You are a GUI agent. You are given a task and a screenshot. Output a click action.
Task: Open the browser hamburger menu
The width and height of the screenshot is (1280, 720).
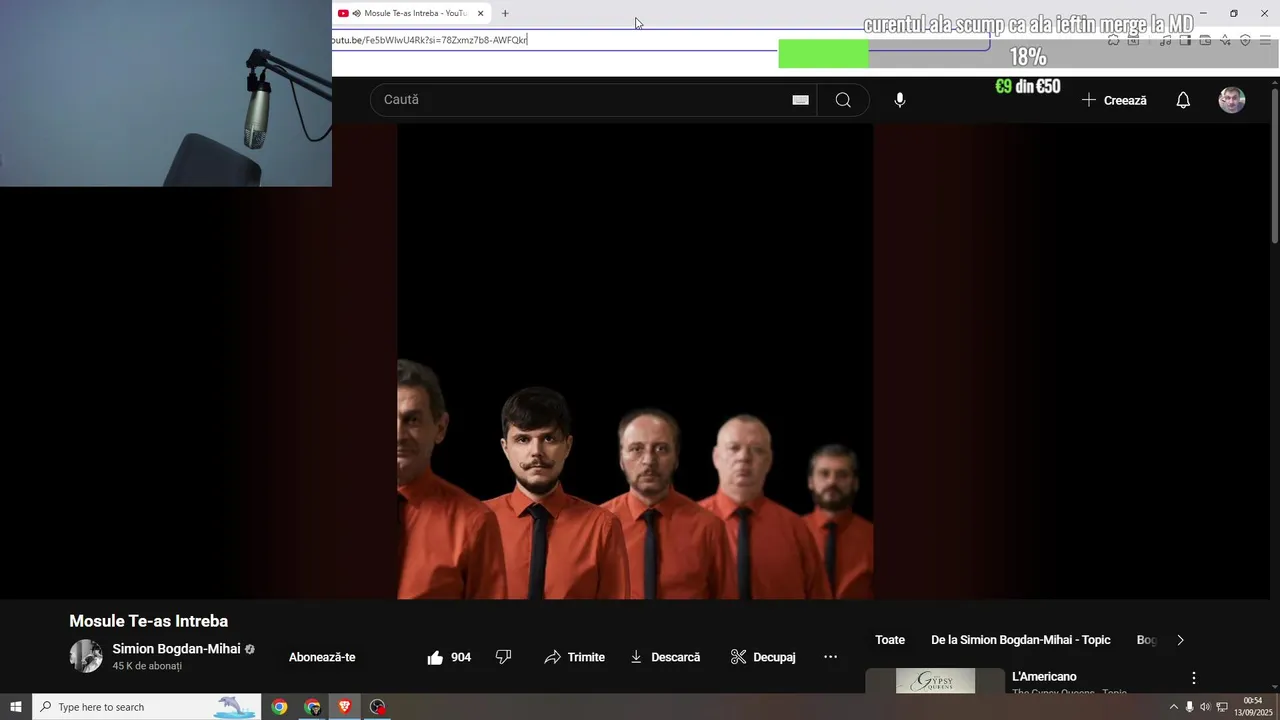pos(1265,40)
